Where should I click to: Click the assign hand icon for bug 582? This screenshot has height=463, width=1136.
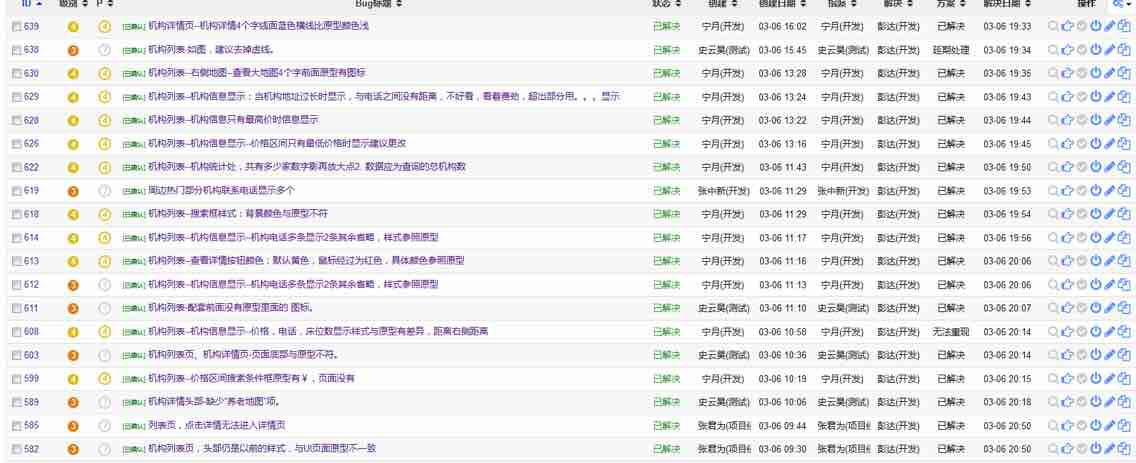[x=1067, y=449]
